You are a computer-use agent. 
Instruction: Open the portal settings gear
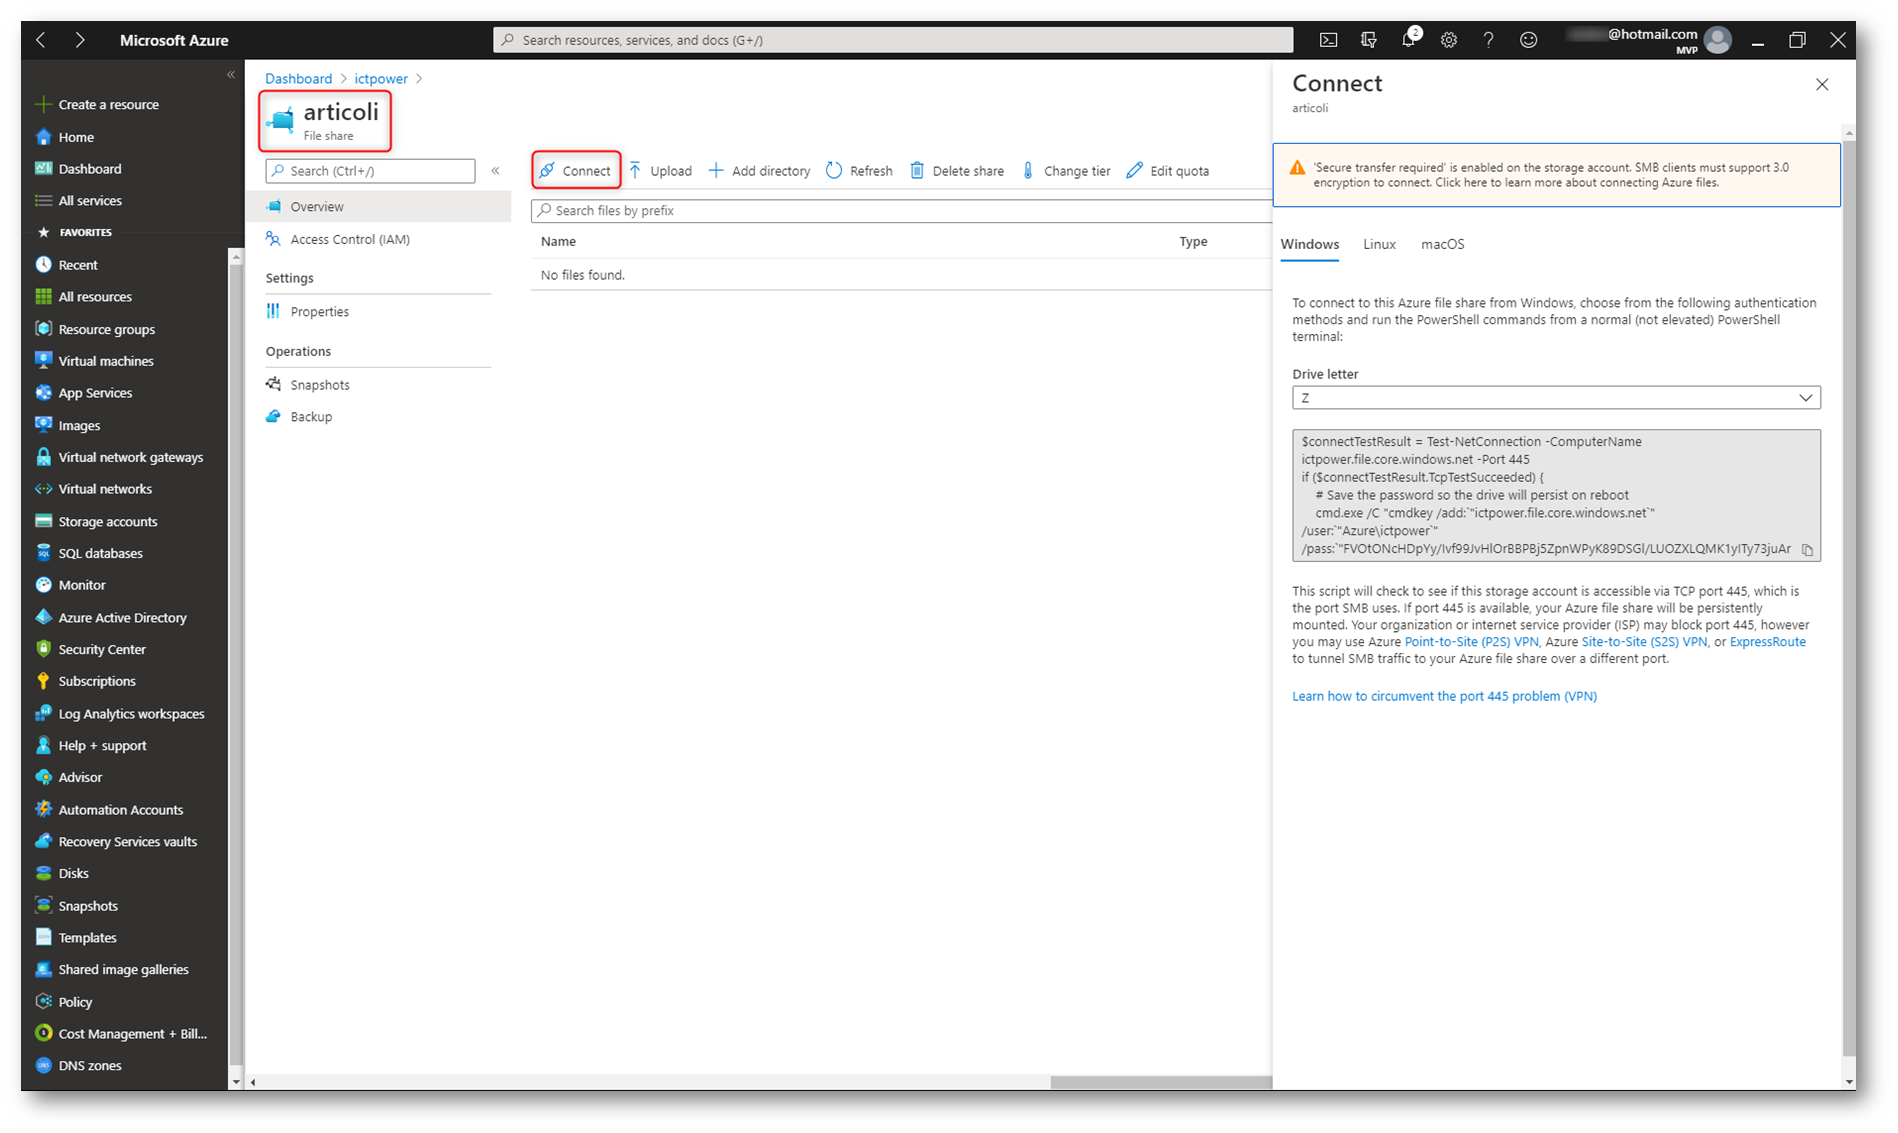point(1448,40)
